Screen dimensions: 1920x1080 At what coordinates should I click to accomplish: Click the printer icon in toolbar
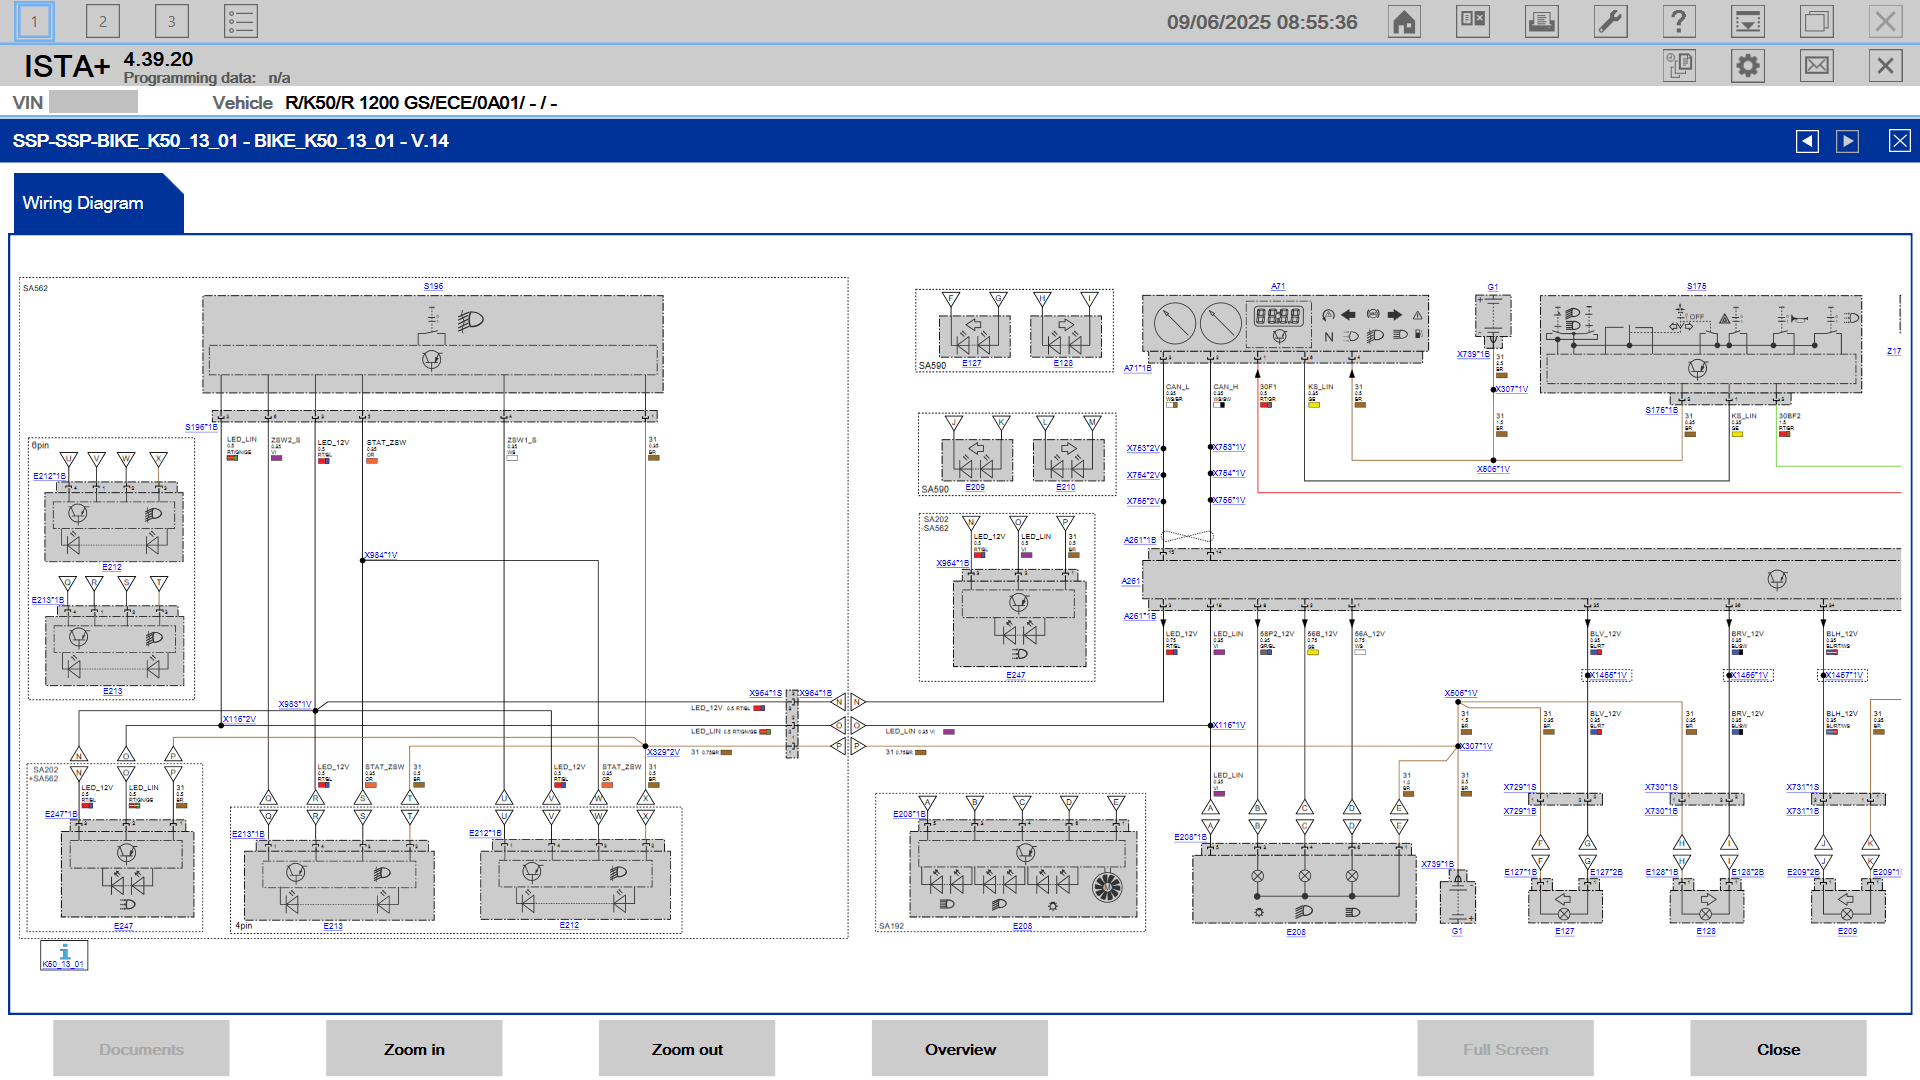pos(1541,21)
